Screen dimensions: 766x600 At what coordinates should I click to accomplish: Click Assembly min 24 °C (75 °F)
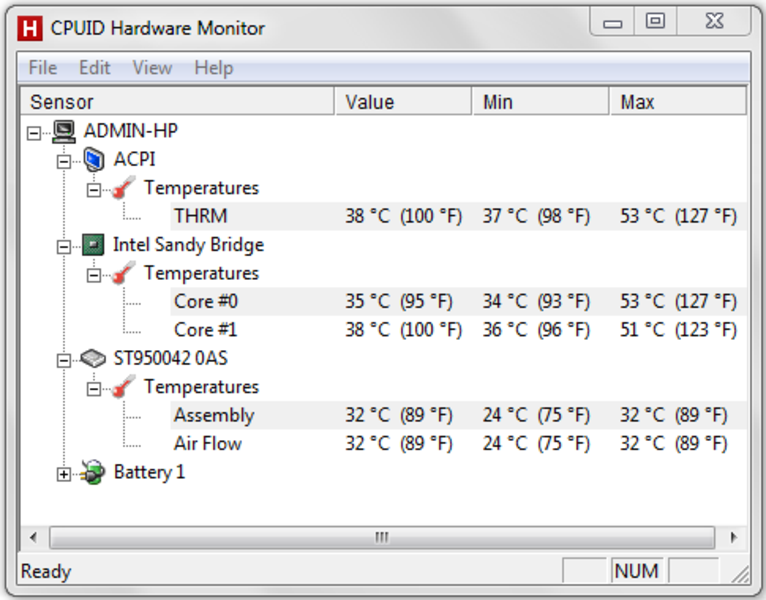536,415
